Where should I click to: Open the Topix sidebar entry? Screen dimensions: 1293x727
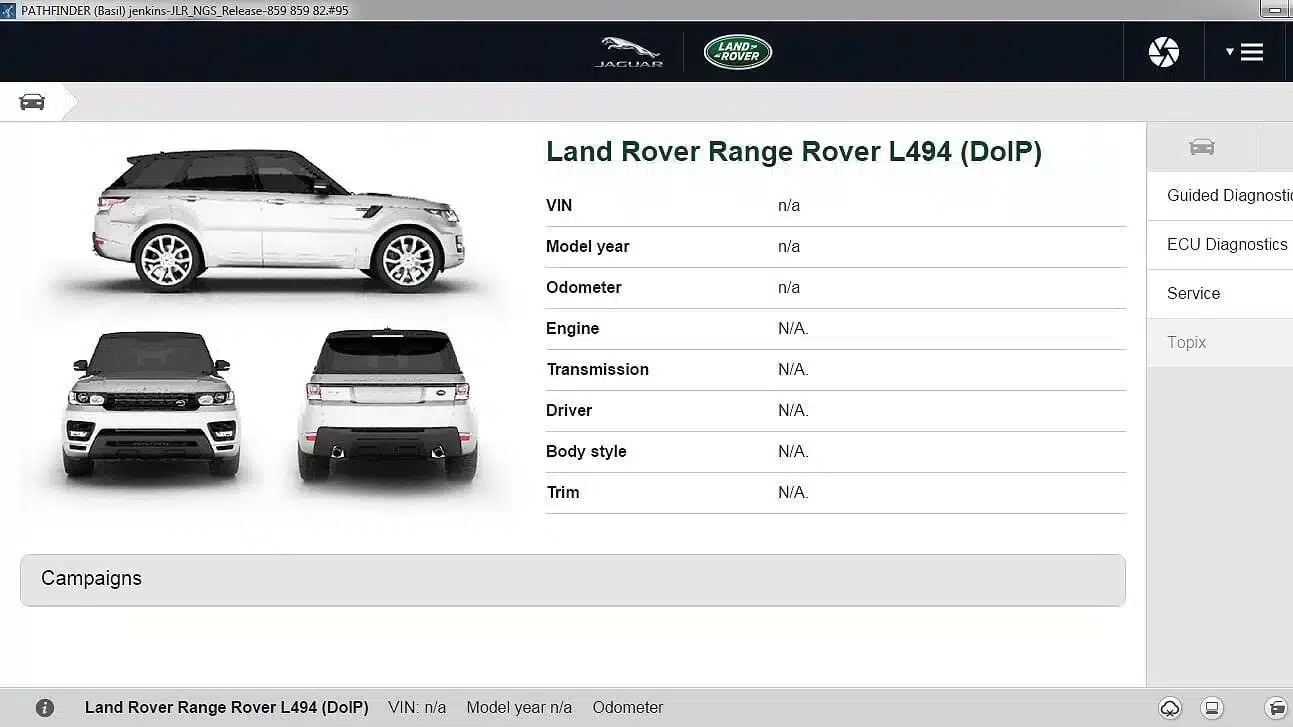(x=1186, y=342)
